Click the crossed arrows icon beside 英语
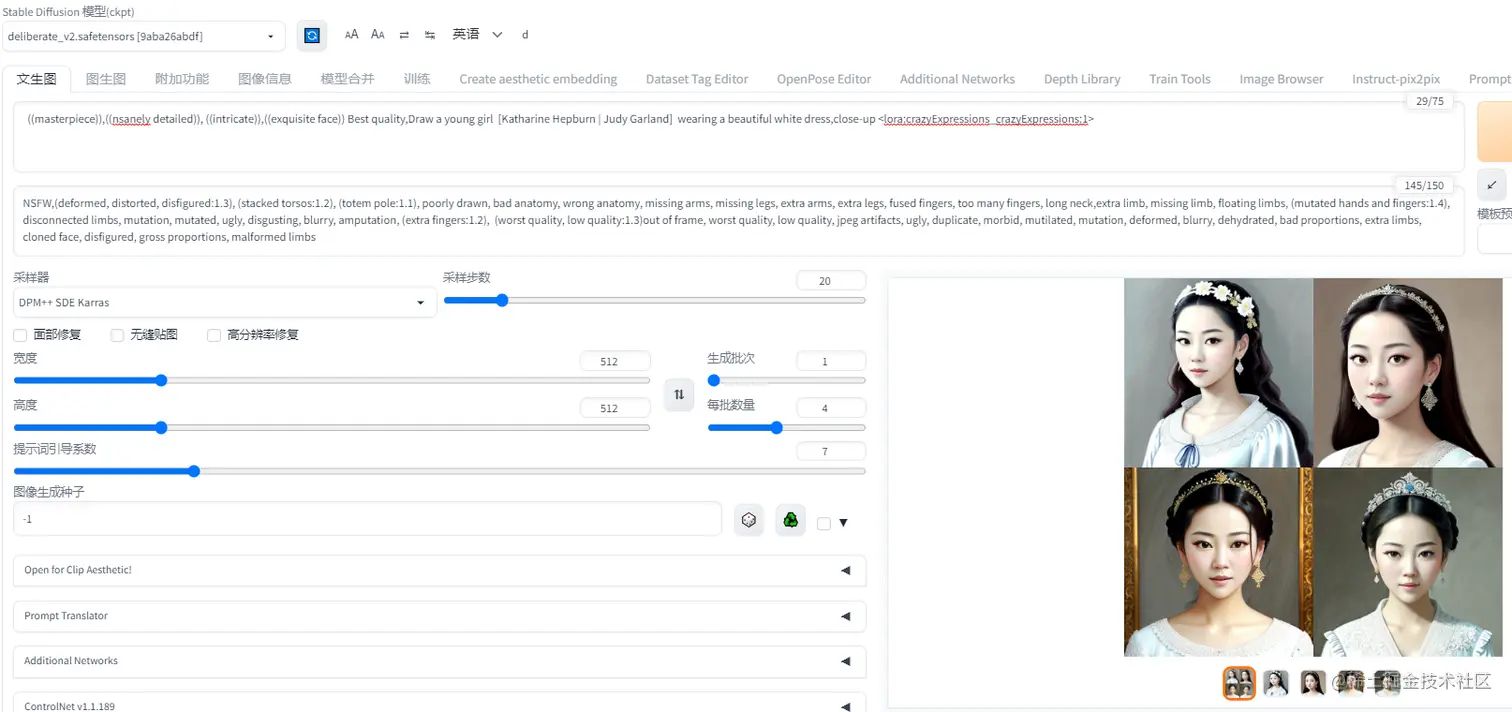 (x=430, y=35)
